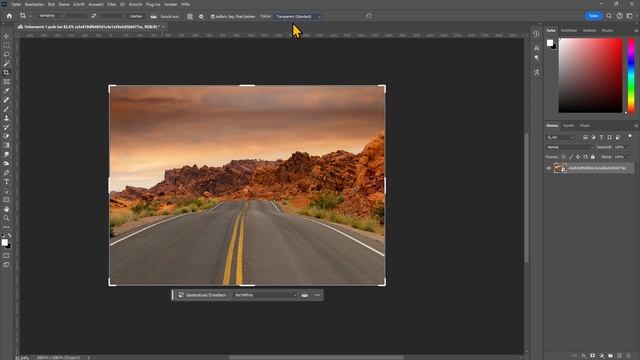Screen dimensions: 640x360
Task: Open the Datei menu
Action: pos(16,4)
